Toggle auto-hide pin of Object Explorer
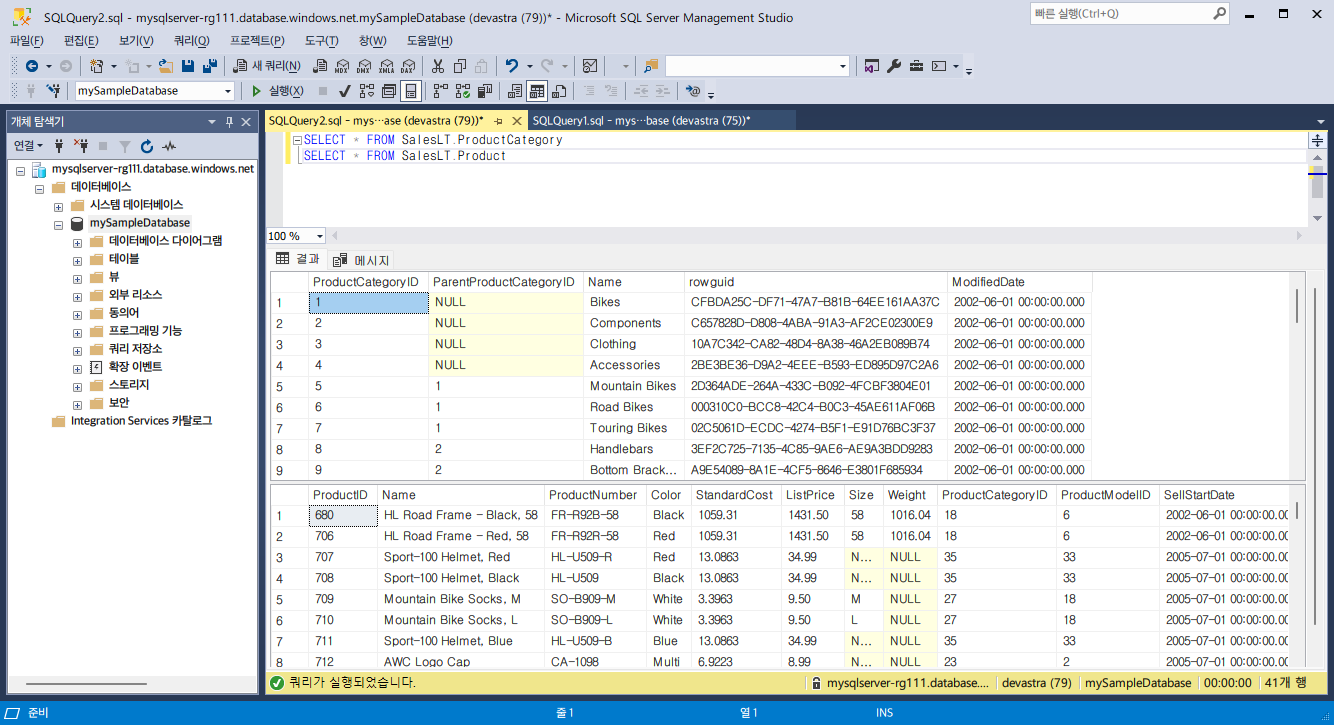The width and height of the screenshot is (1334, 725). [x=229, y=121]
